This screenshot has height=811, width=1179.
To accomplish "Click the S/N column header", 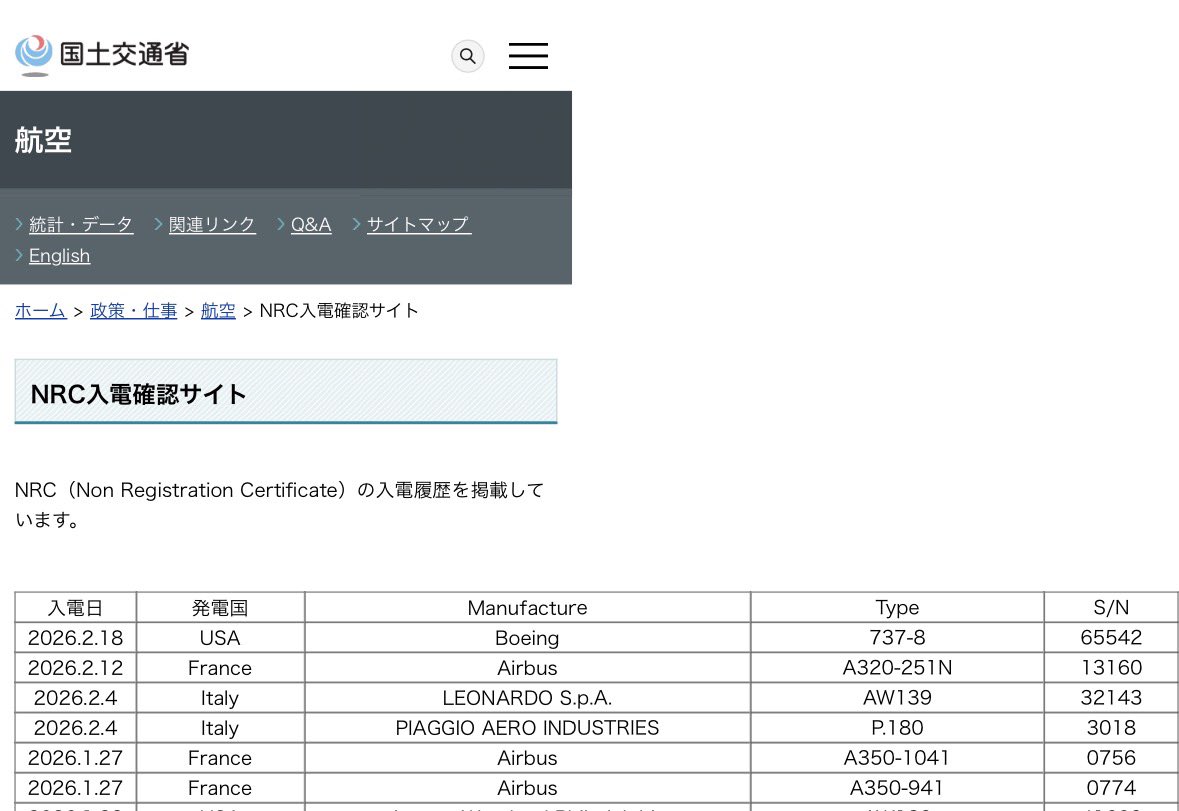I will point(1111,607).
